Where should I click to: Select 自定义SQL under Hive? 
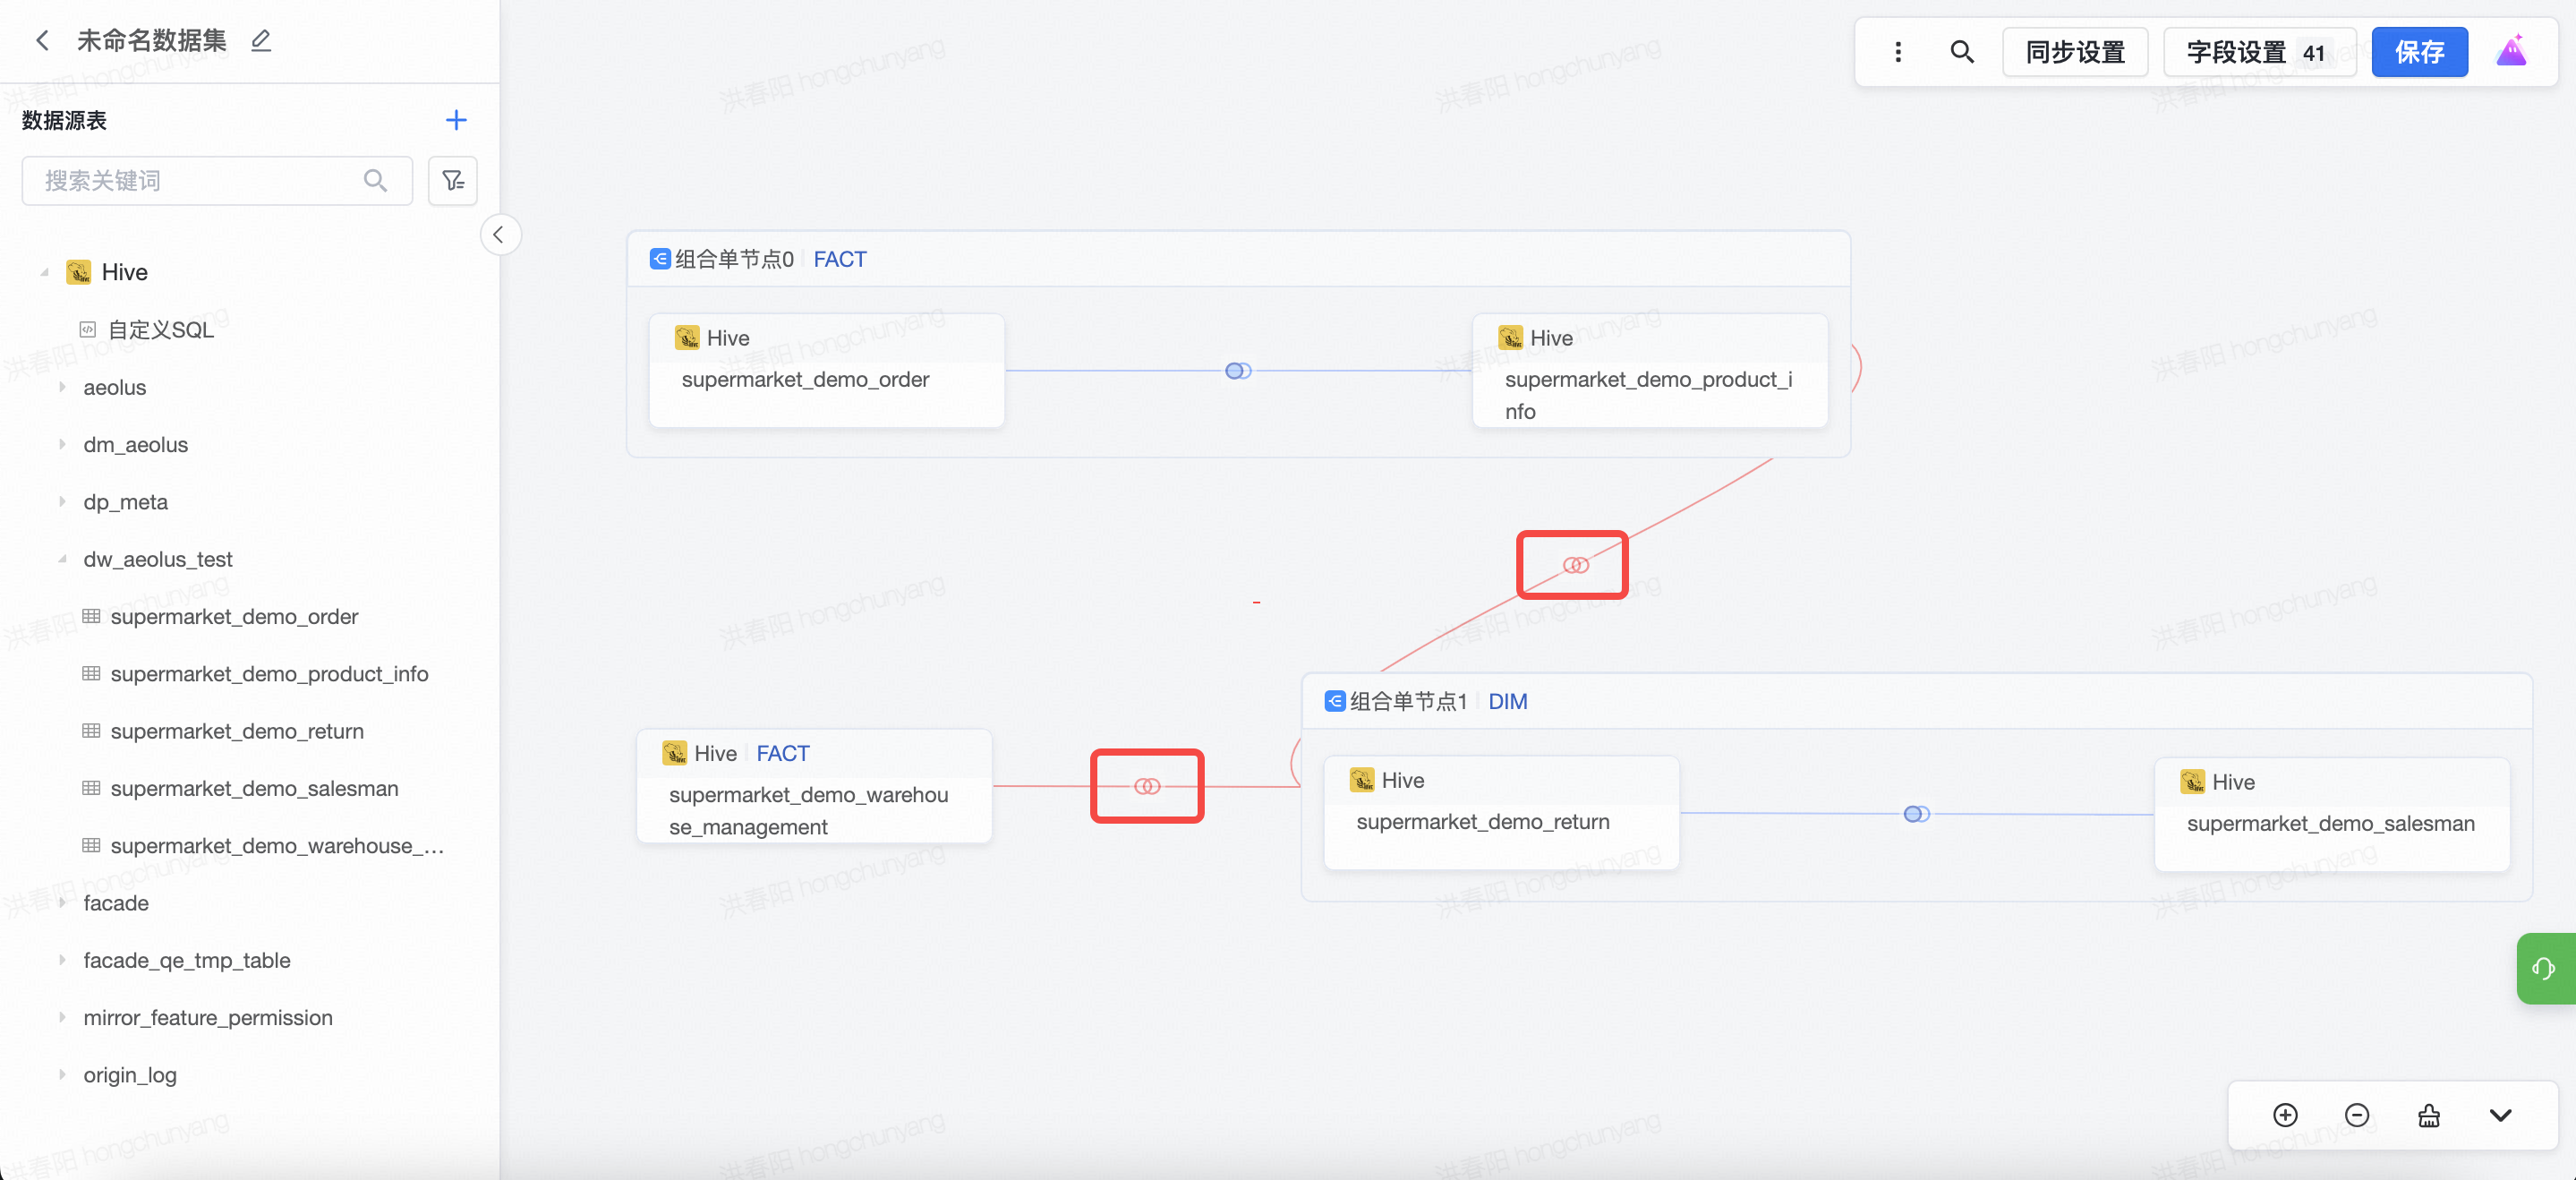click(x=160, y=330)
